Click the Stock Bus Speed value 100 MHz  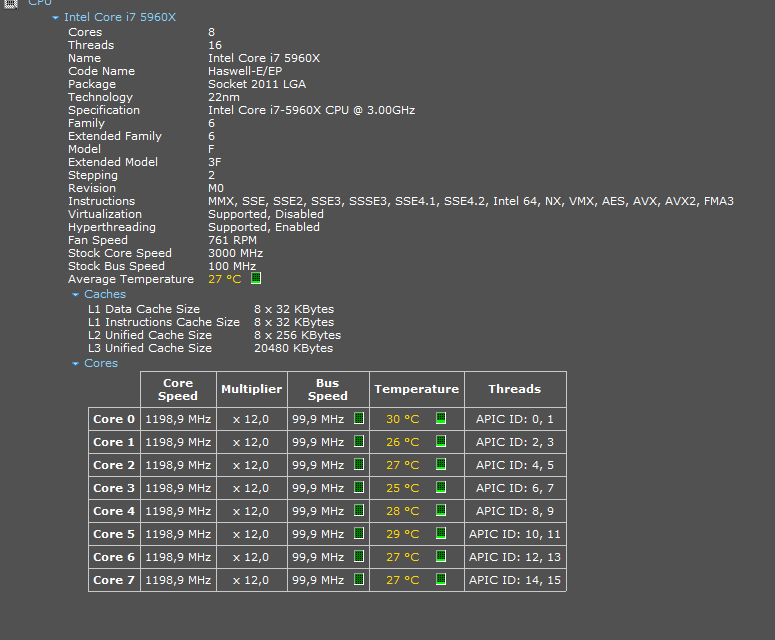(x=232, y=266)
